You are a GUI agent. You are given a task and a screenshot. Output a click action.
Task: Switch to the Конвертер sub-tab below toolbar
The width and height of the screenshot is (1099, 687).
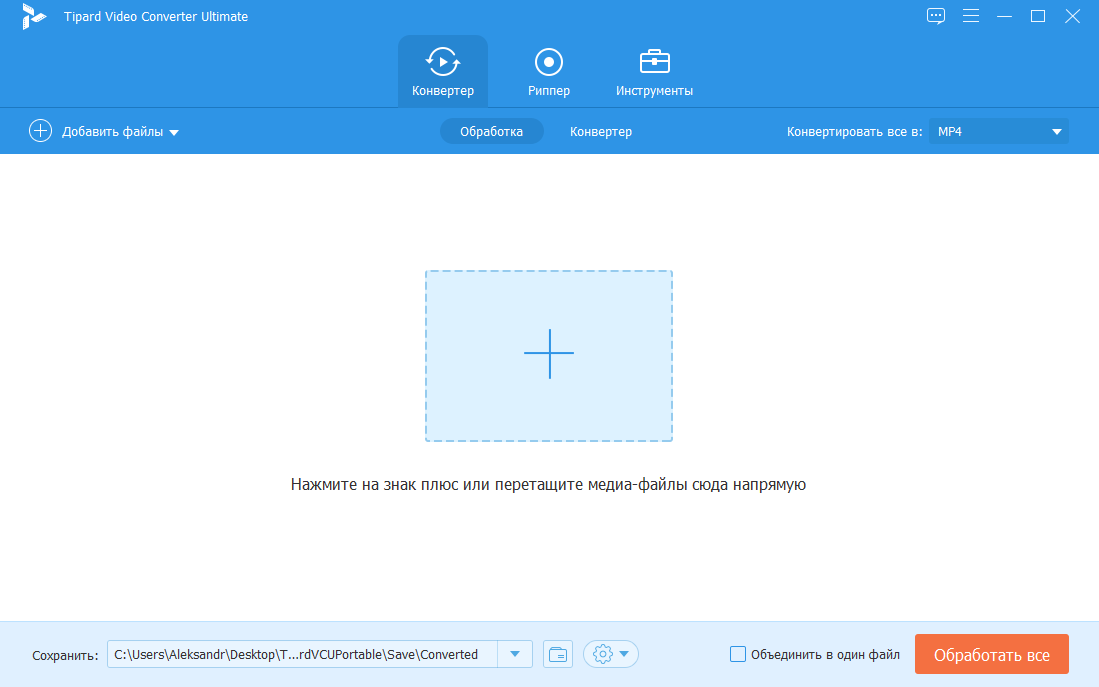click(600, 131)
